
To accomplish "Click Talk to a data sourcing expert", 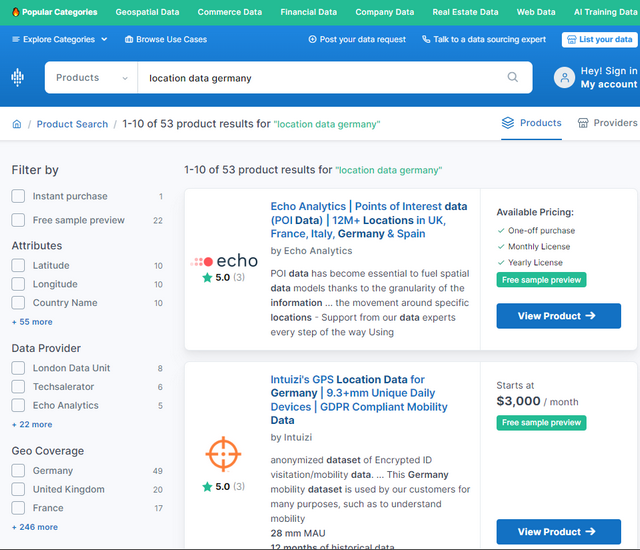I will pos(484,39).
